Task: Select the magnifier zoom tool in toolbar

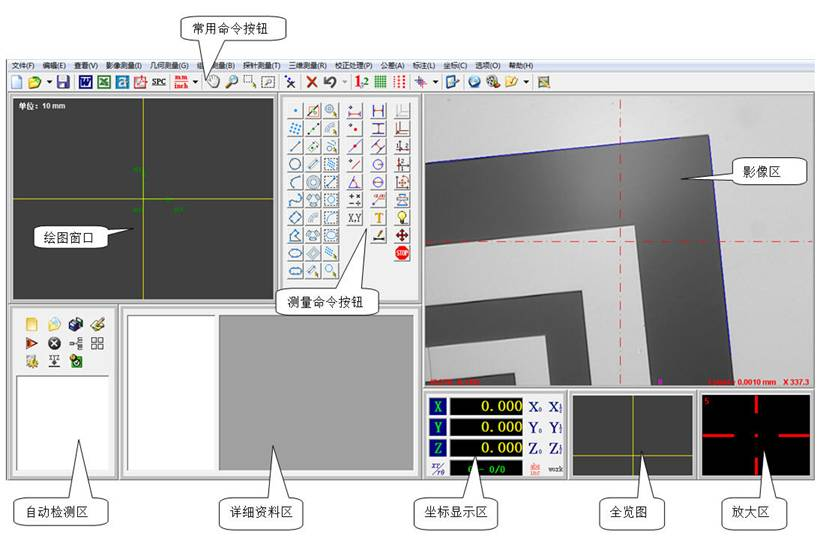Action: [232, 81]
